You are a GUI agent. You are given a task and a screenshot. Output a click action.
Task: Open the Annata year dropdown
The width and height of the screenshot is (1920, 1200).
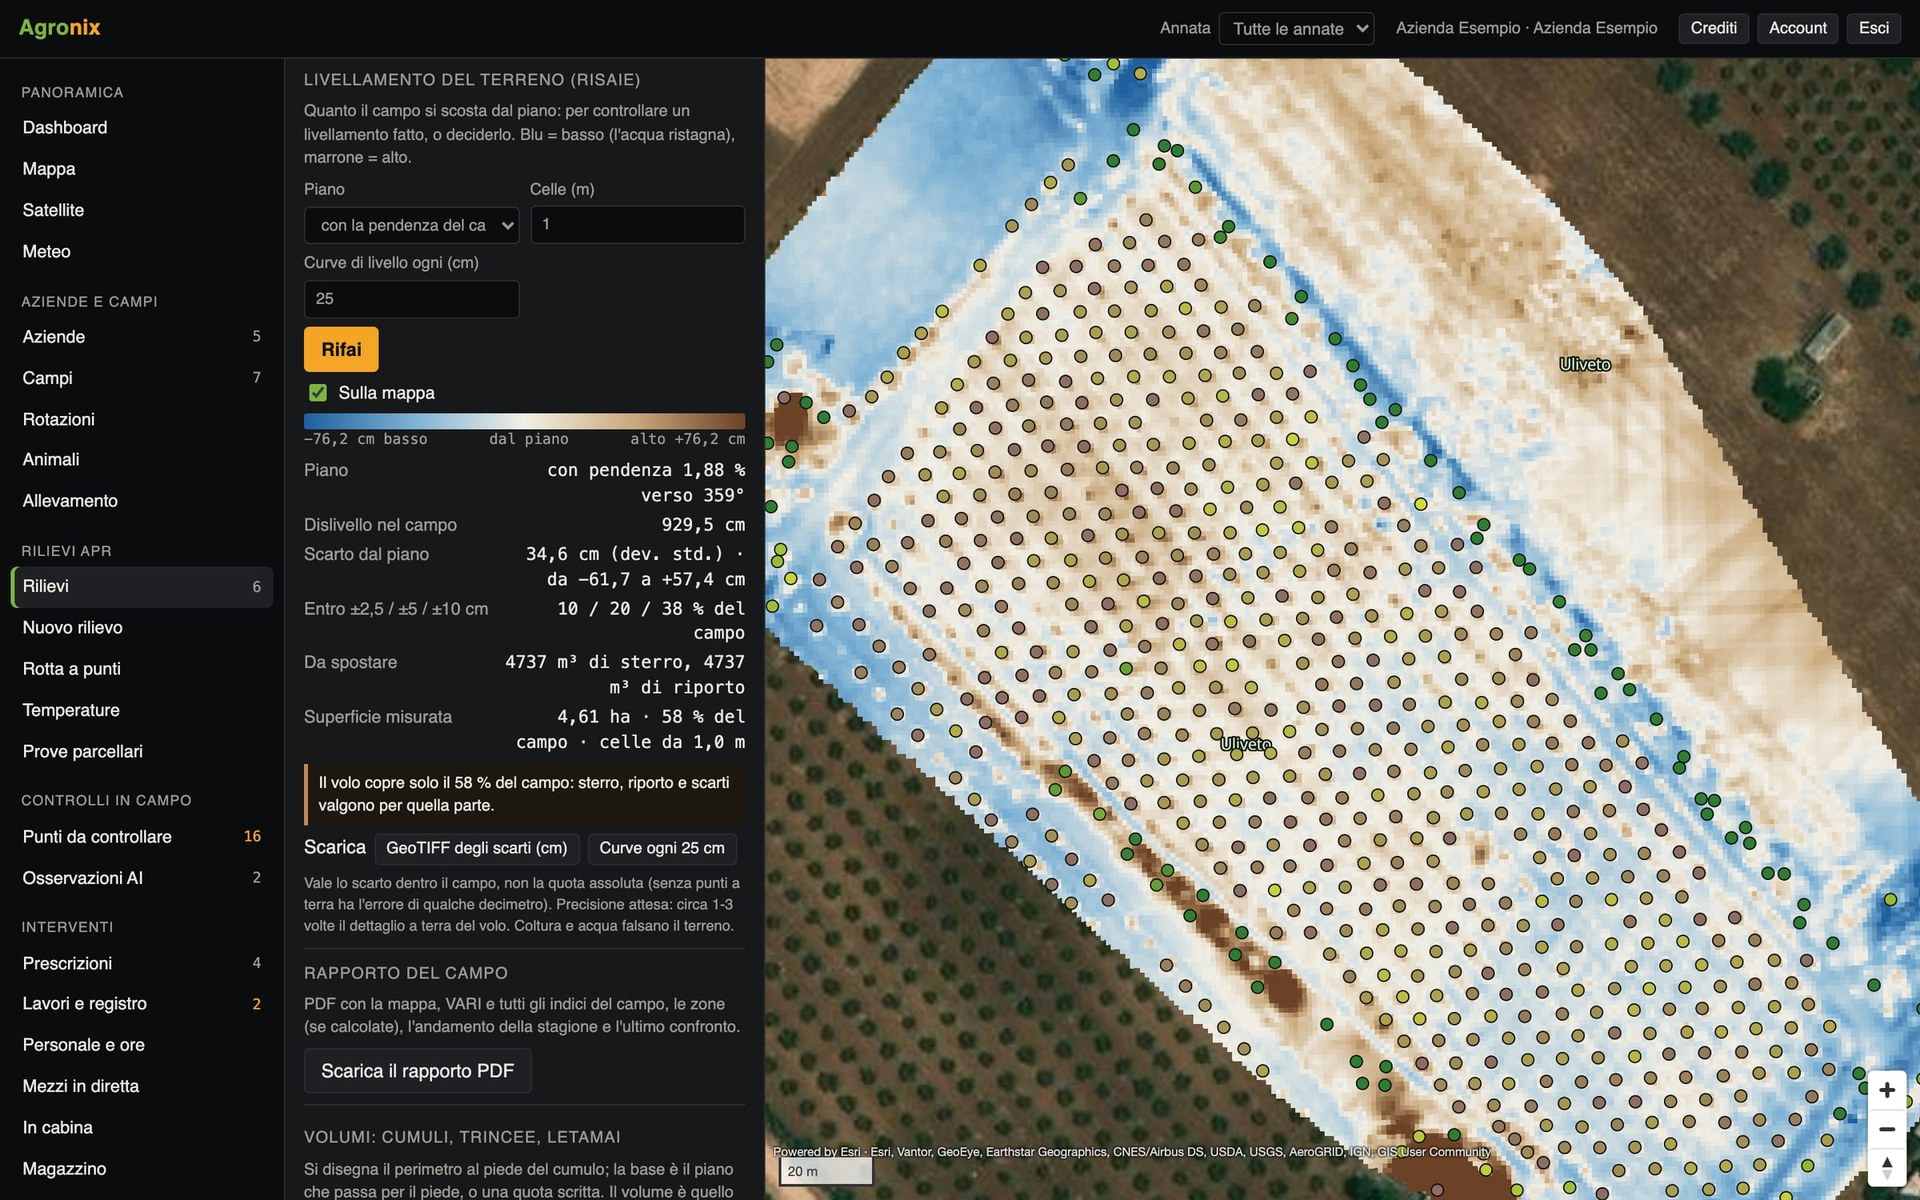click(1296, 28)
